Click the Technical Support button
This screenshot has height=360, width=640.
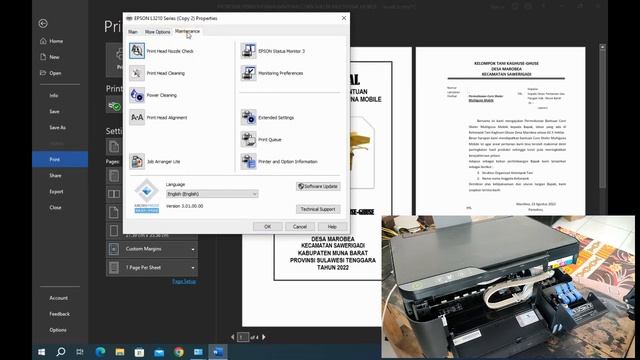click(x=318, y=209)
